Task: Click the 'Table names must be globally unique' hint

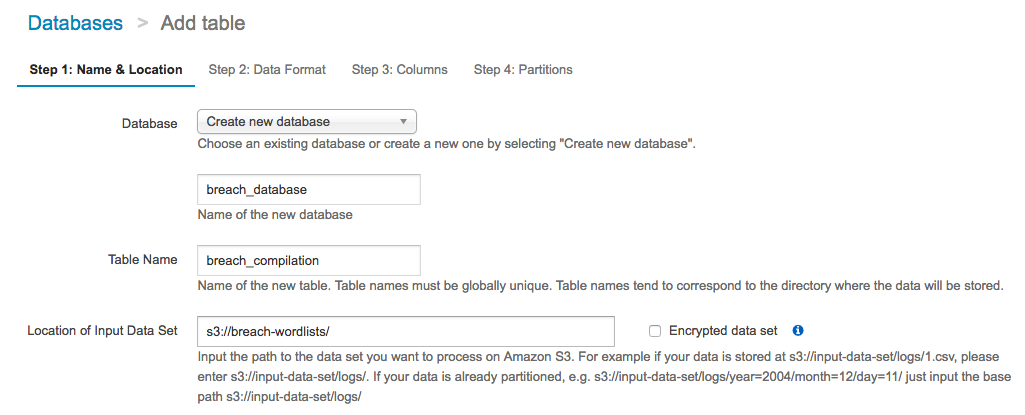Action: 600,285
